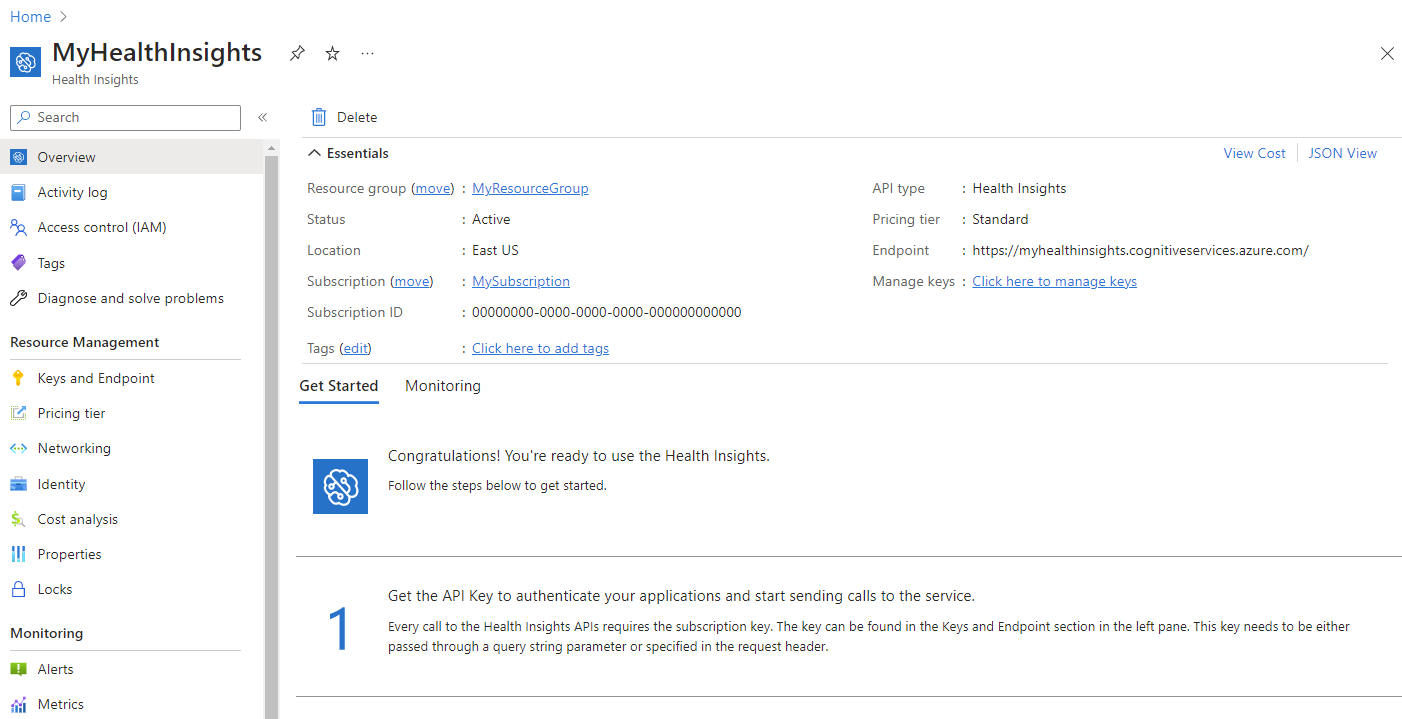Click the 'Active' status value
This screenshot has height=719, width=1402.
(491, 219)
